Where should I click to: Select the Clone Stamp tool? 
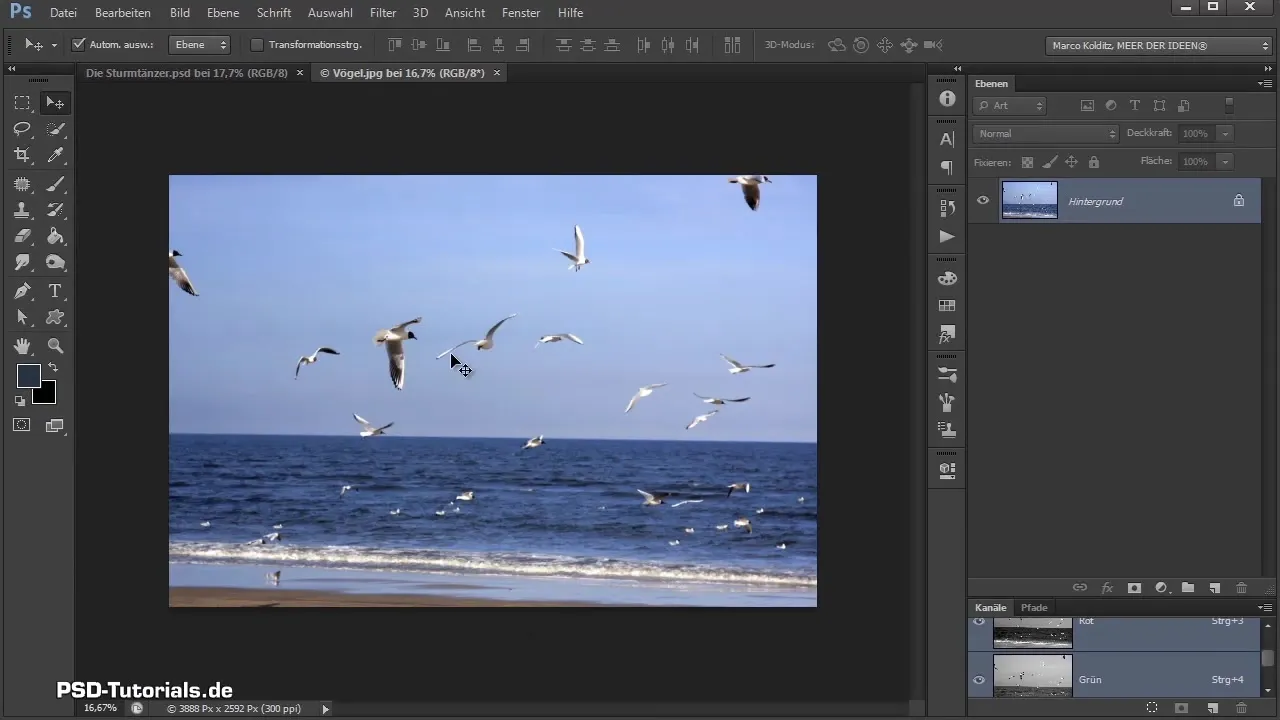[x=22, y=210]
